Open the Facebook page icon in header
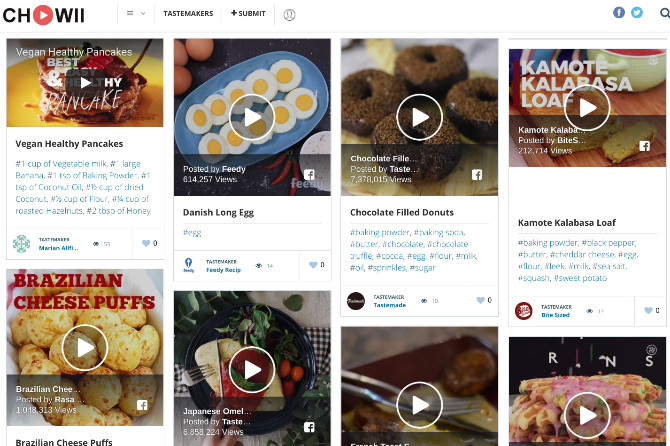This screenshot has width=670, height=446. 619,13
